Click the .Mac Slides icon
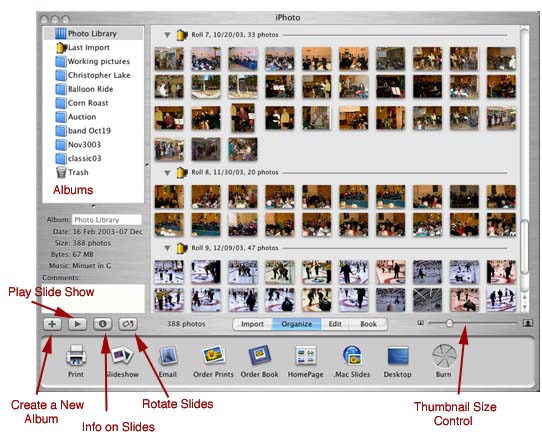The image size is (542, 442). [x=352, y=355]
